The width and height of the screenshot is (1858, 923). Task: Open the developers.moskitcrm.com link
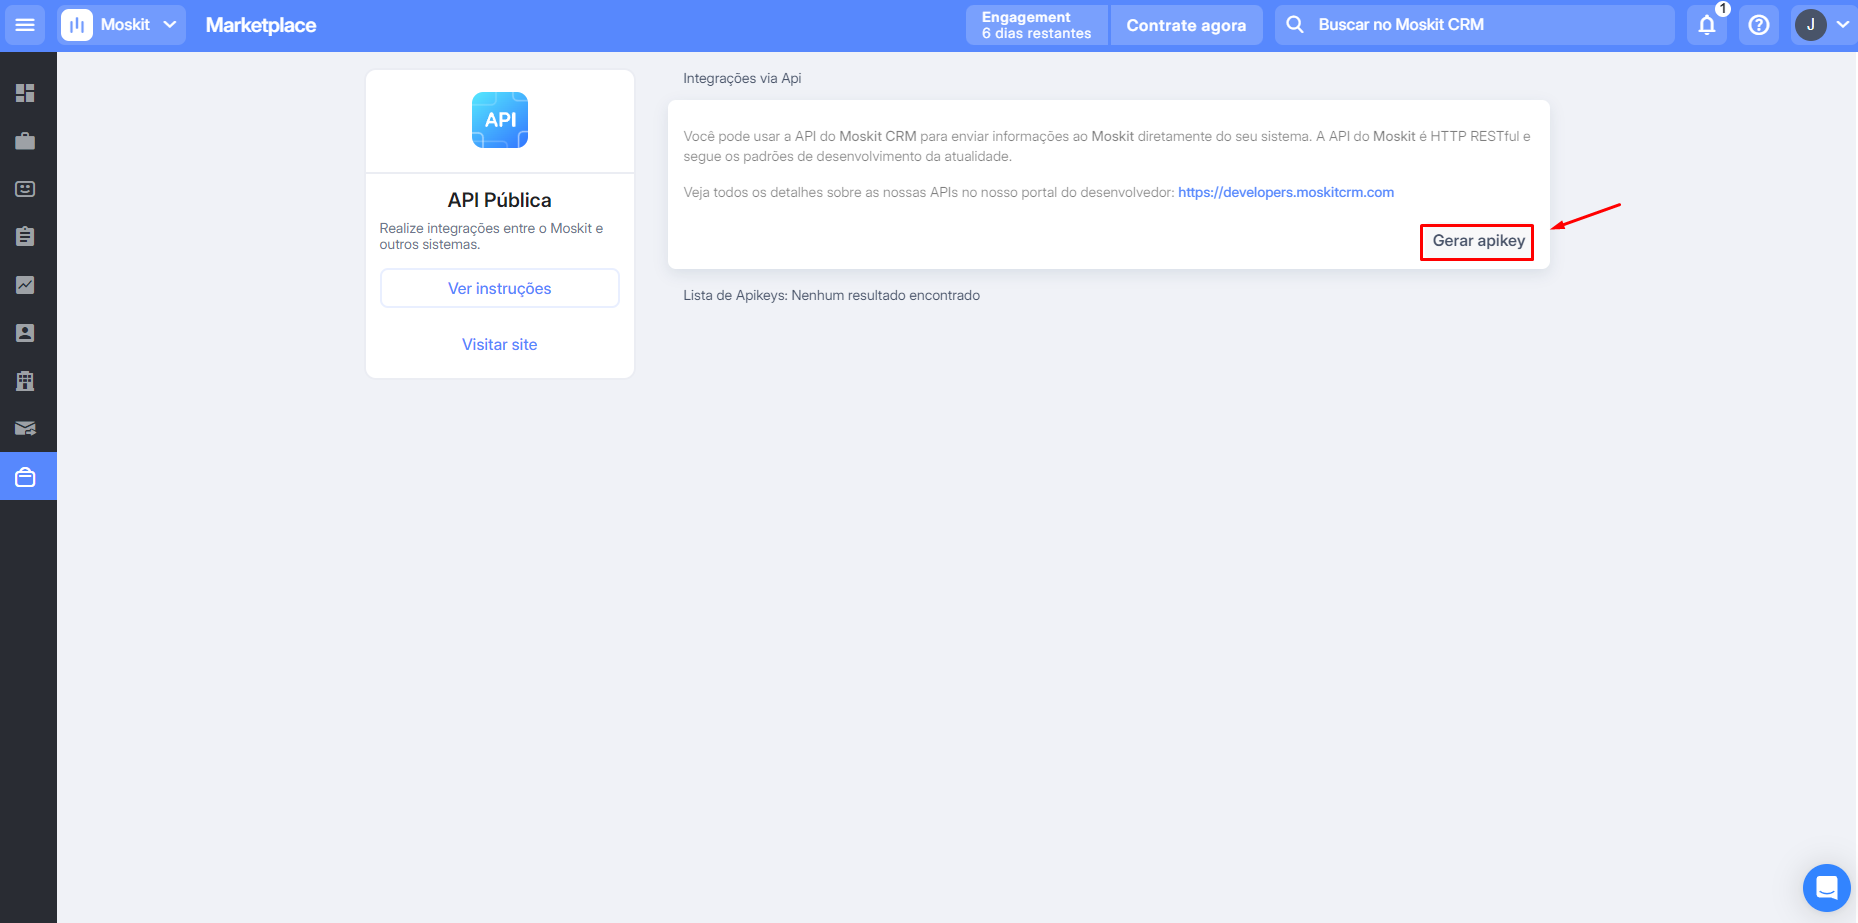(1286, 192)
